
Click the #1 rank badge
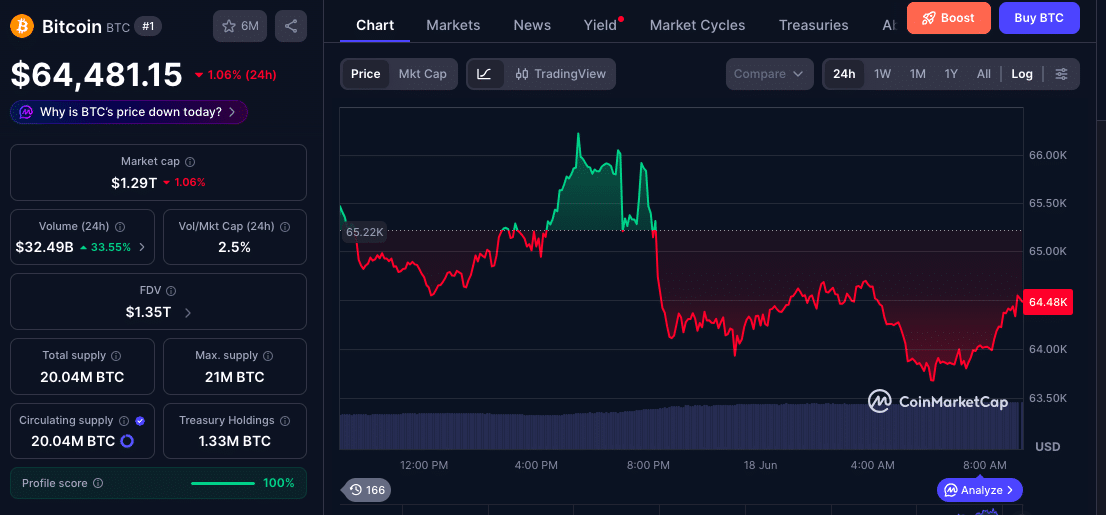148,27
